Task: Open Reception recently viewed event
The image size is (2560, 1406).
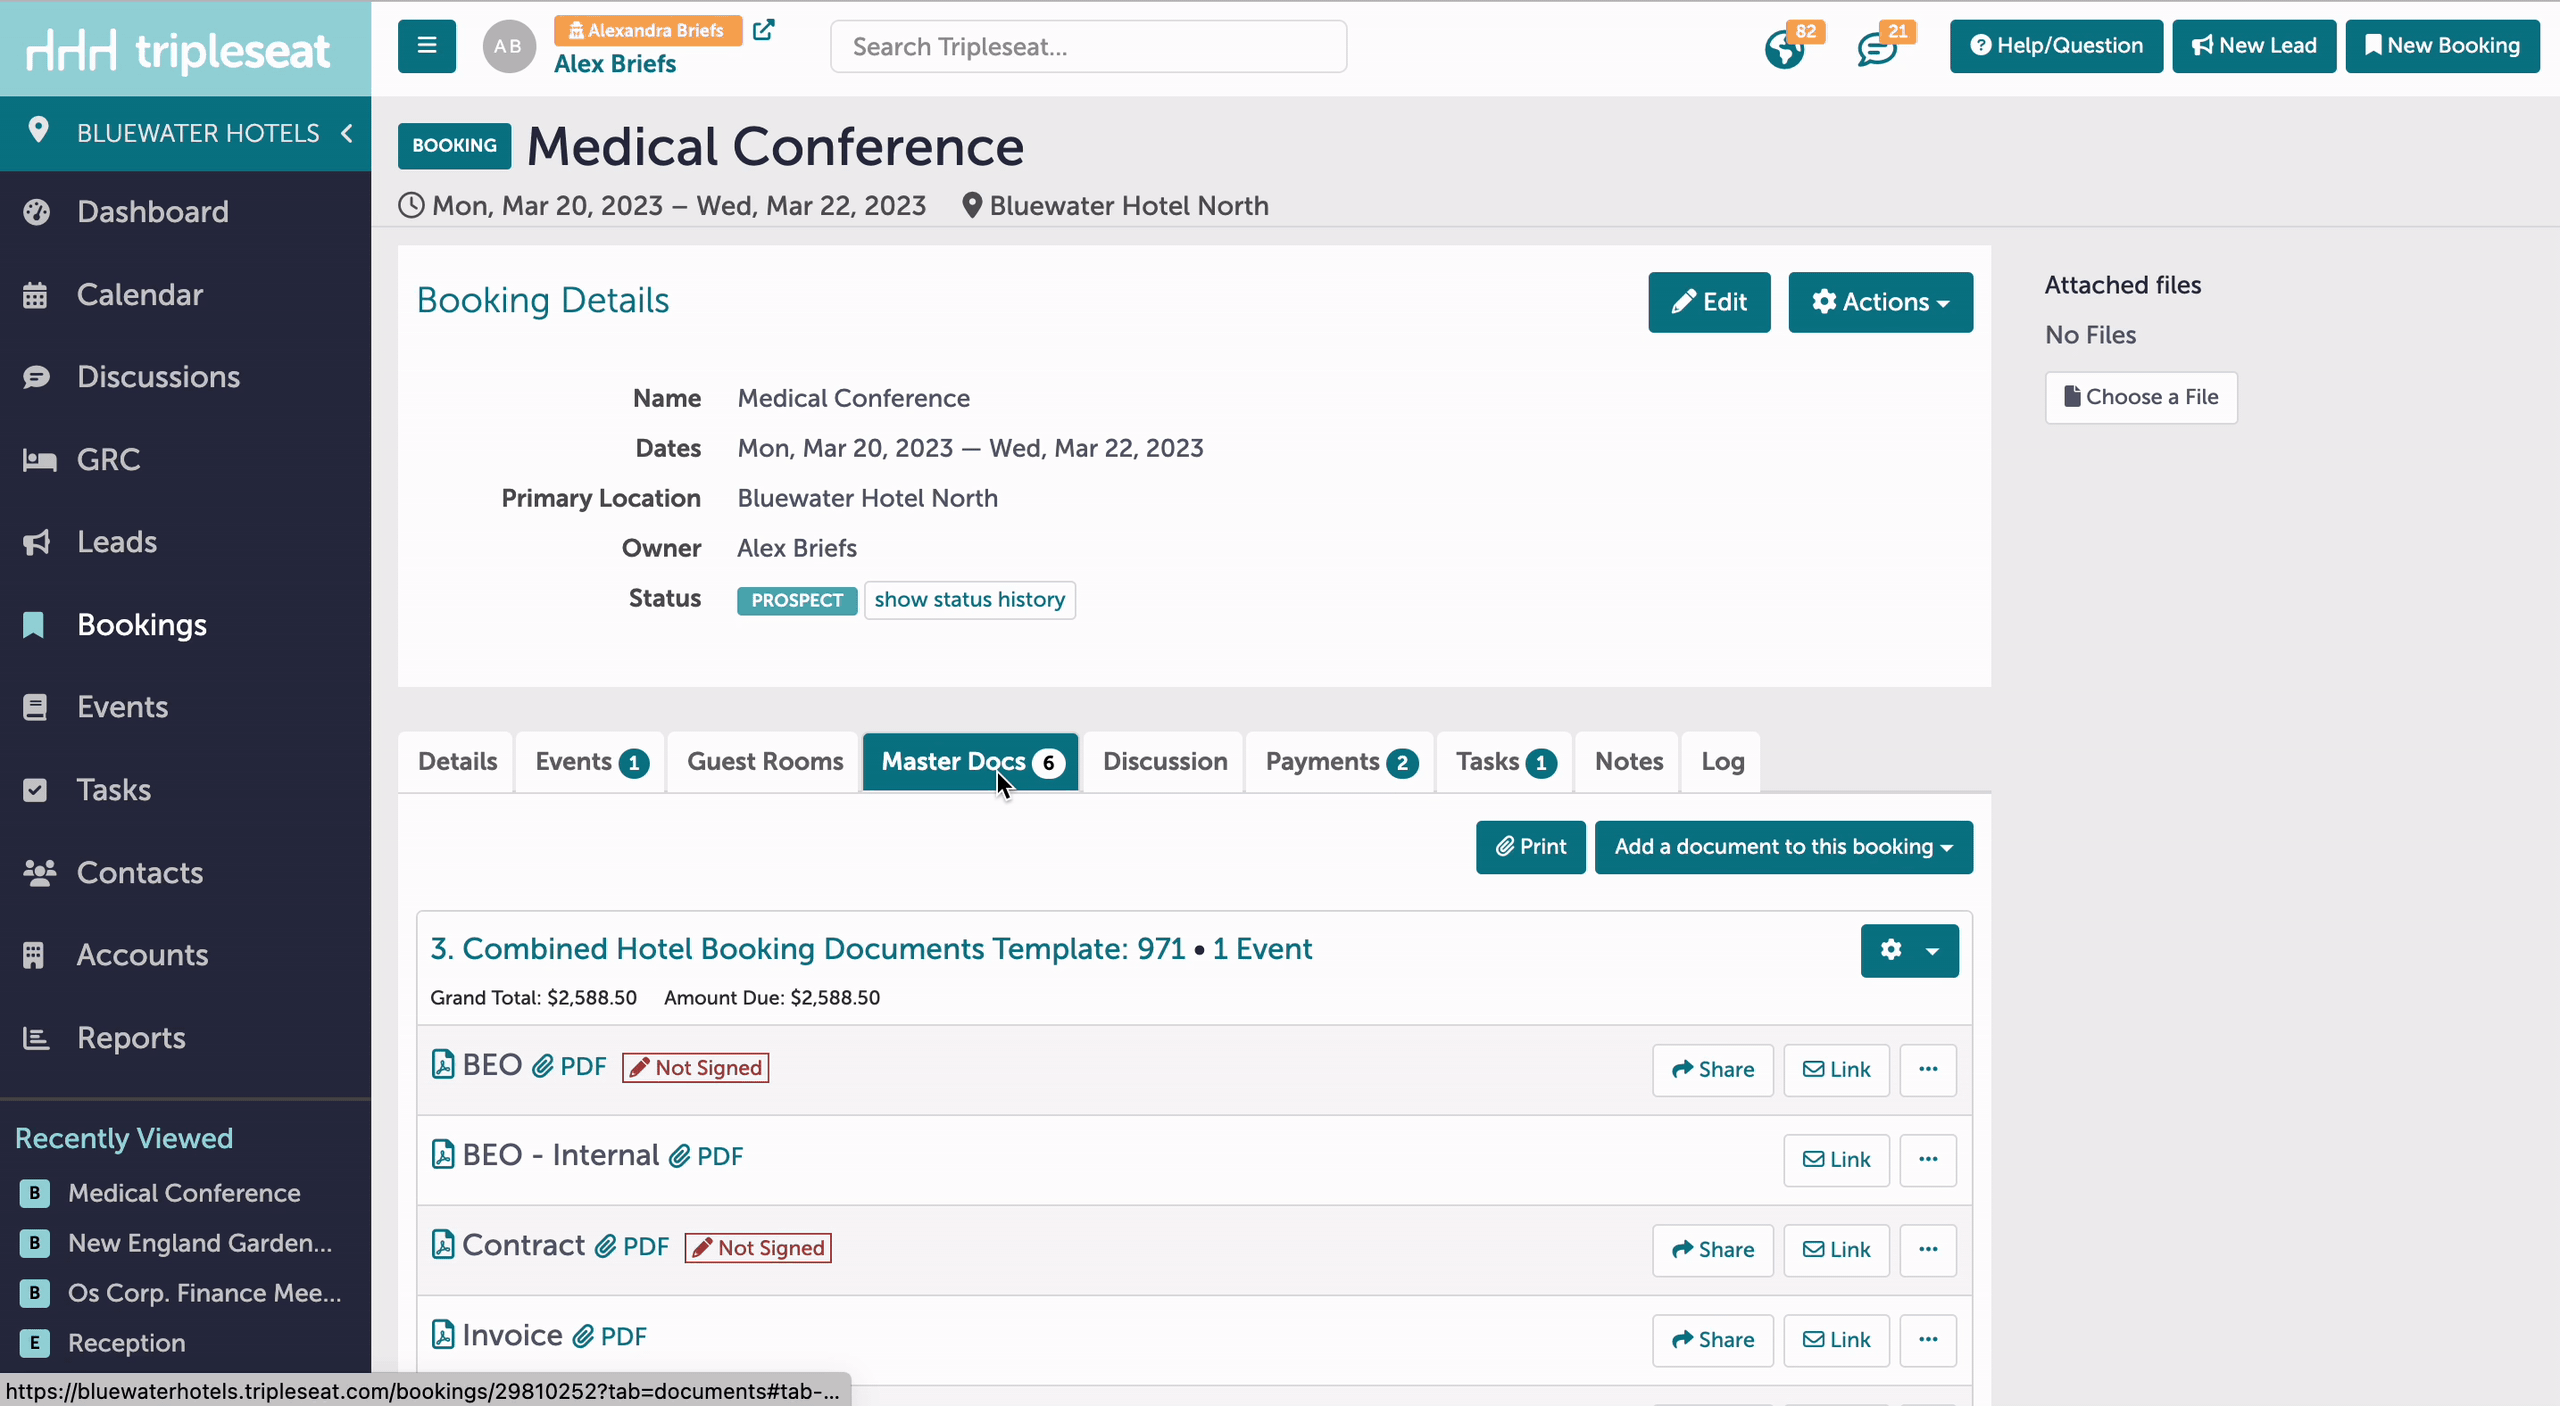Action: (127, 1343)
